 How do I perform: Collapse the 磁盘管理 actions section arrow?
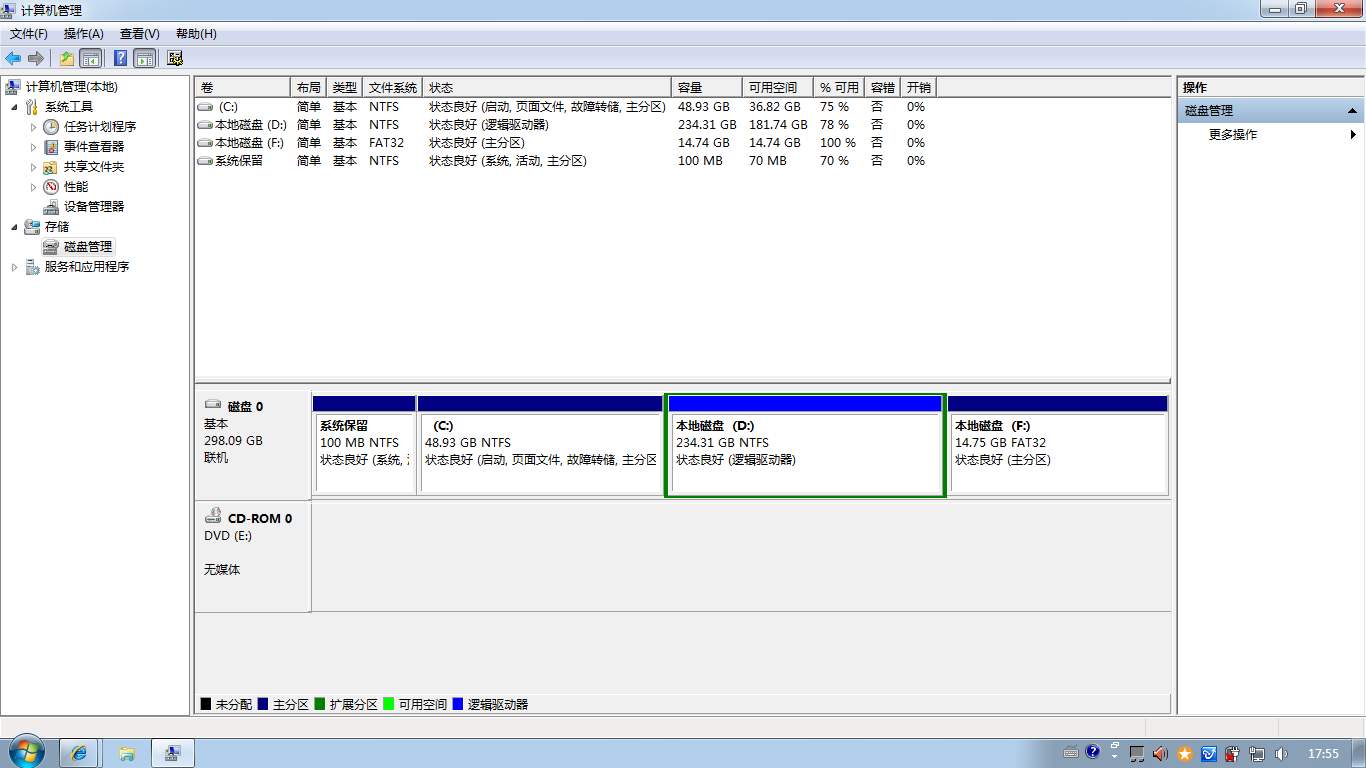(x=1352, y=111)
